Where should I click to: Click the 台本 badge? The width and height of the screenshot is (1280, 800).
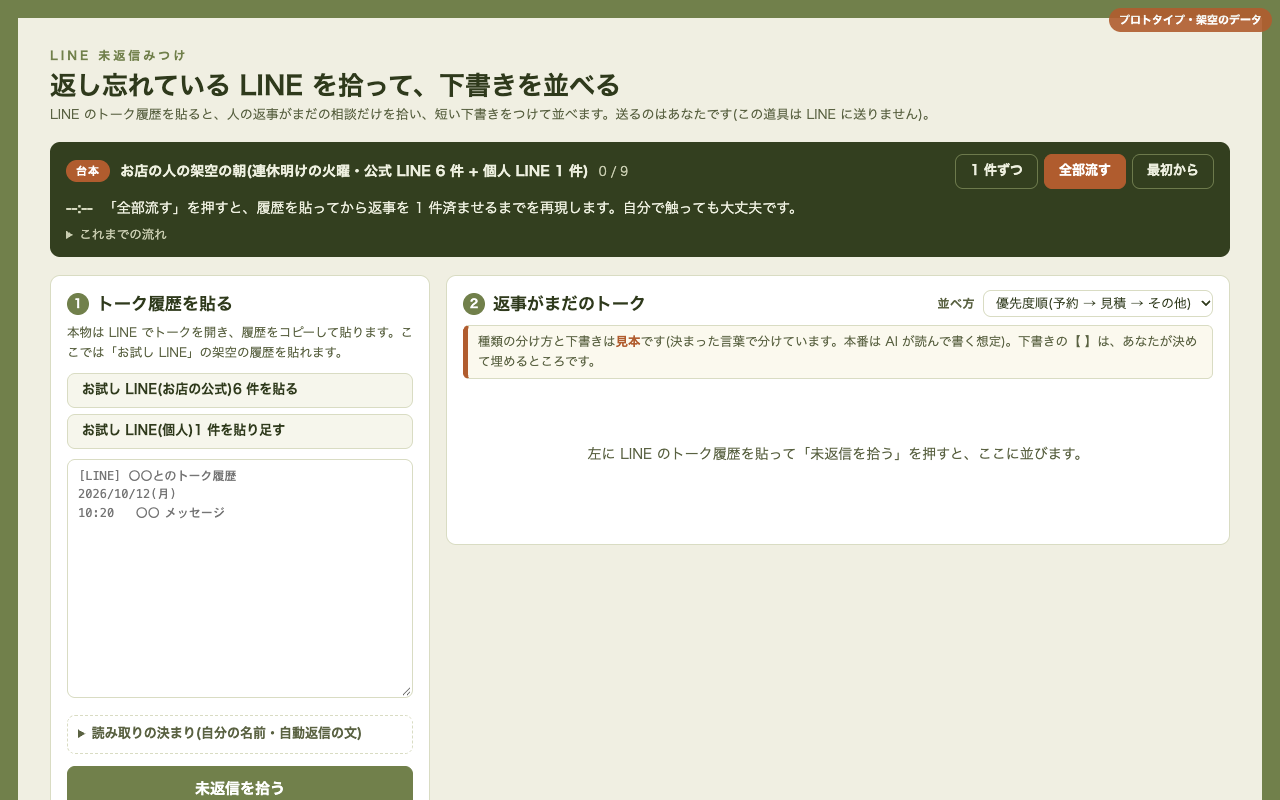[88, 171]
